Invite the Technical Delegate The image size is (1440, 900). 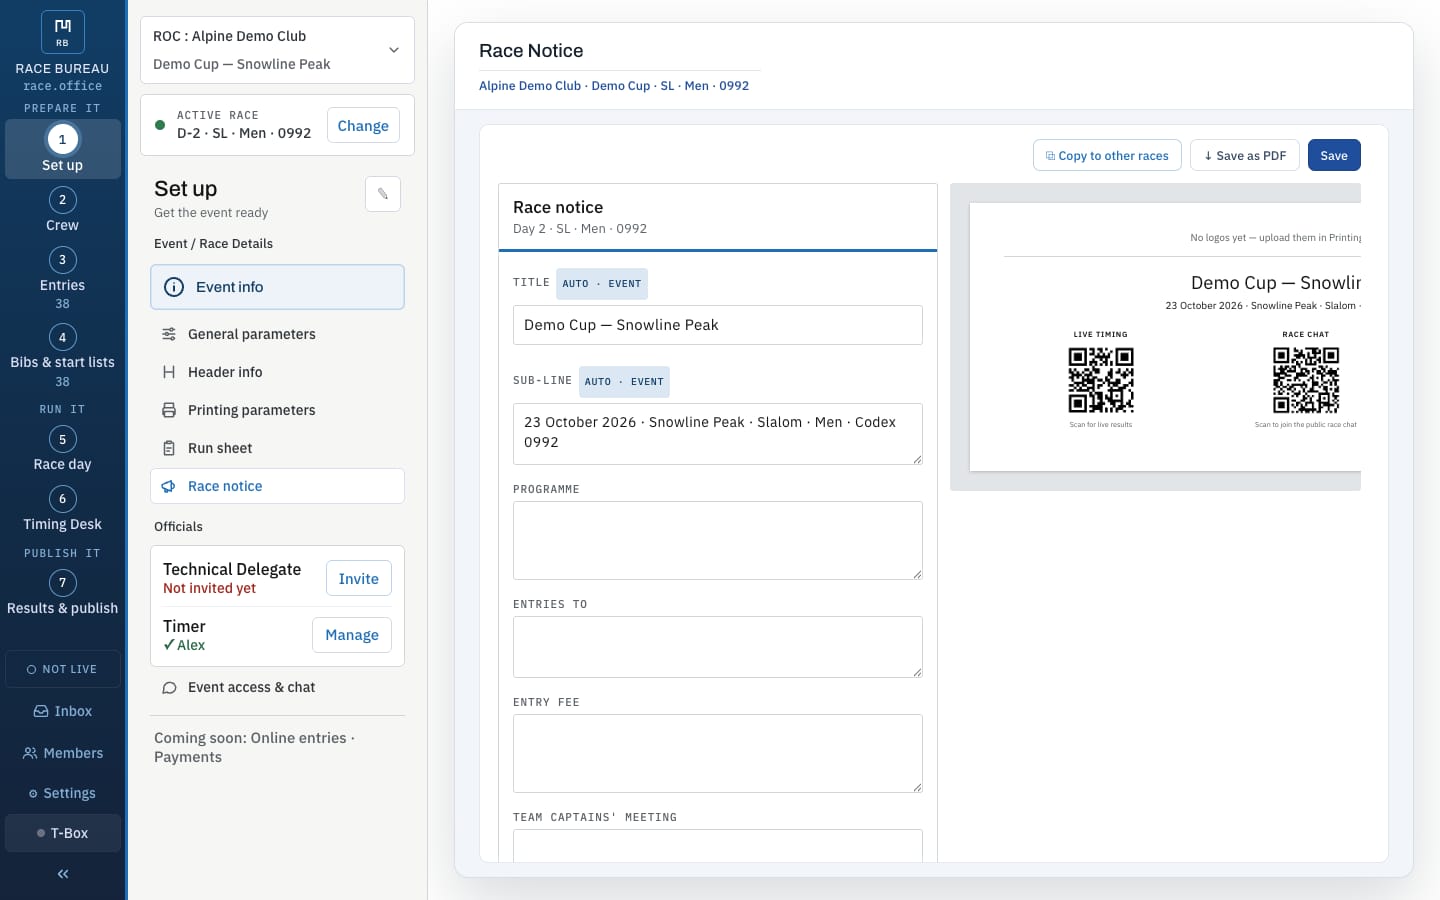pyautogui.click(x=358, y=579)
